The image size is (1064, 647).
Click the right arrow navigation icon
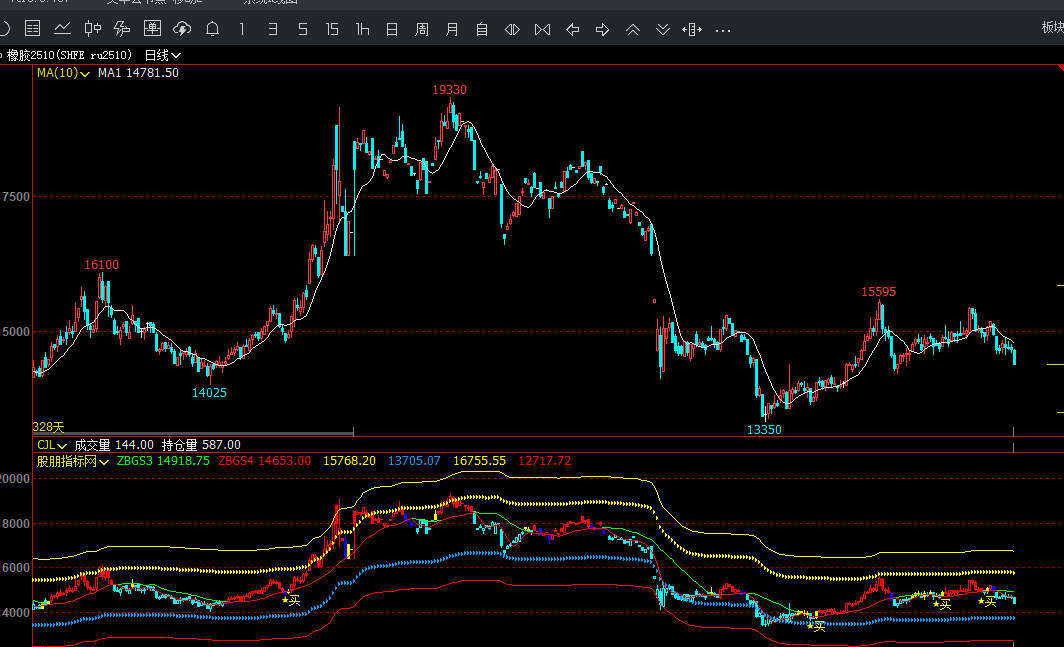point(603,30)
